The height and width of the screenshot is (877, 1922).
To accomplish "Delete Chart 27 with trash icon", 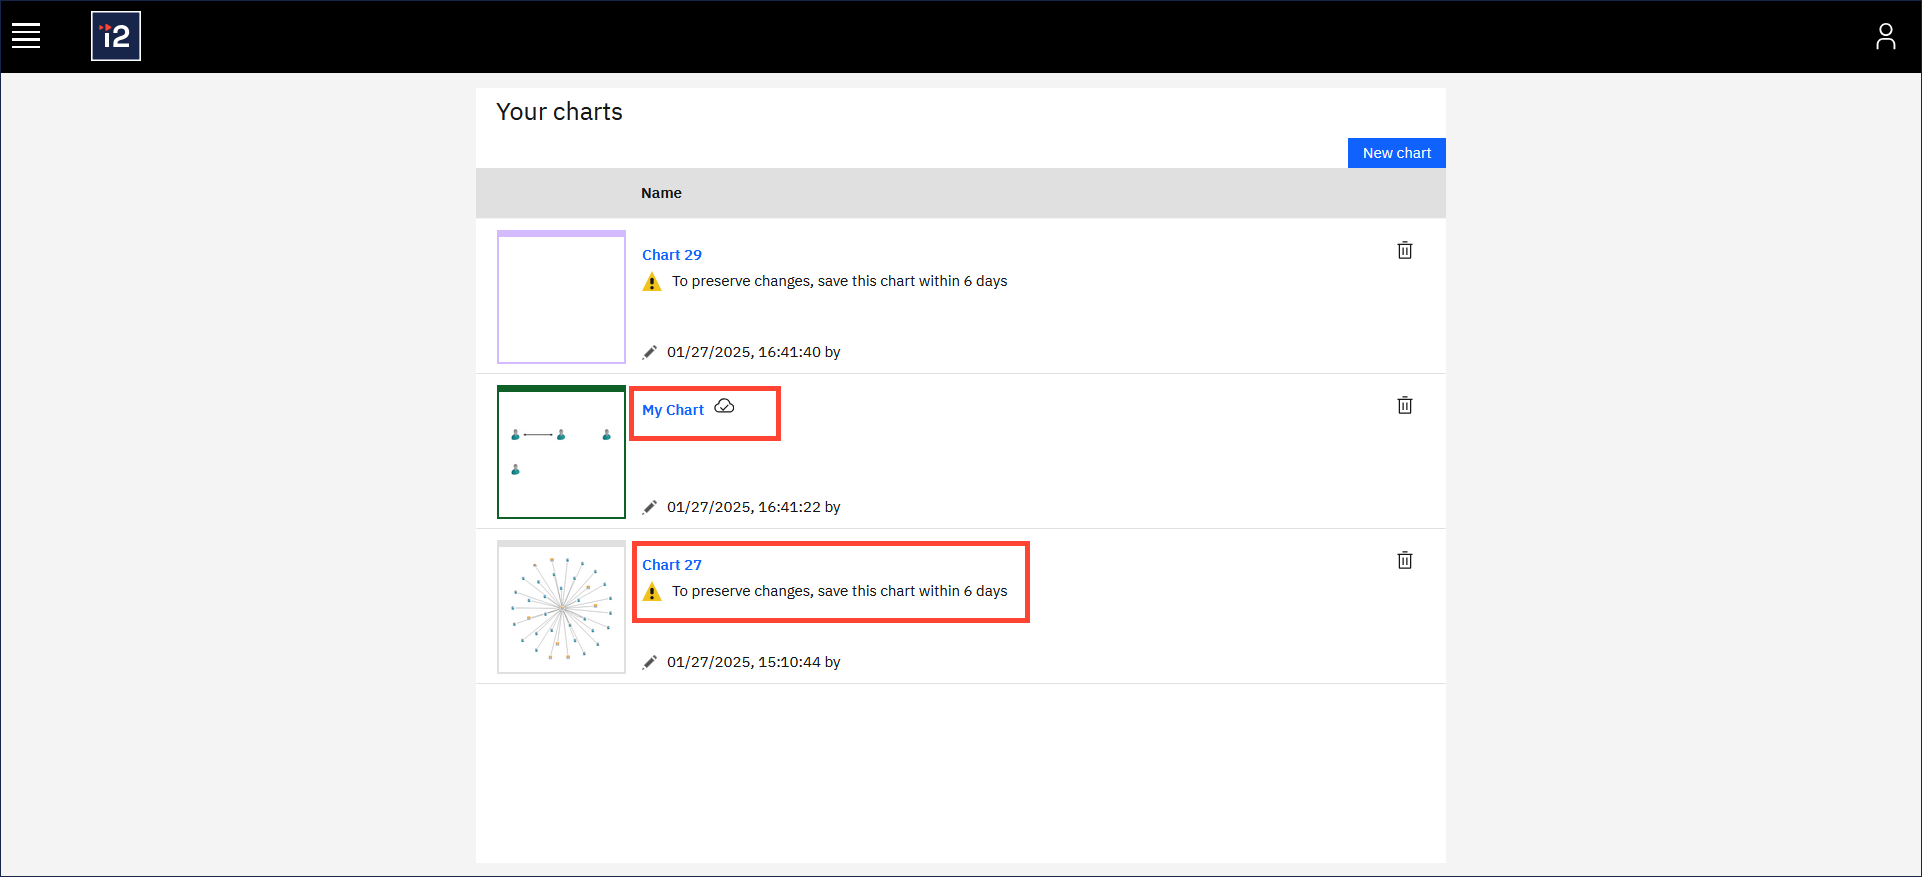I will tap(1405, 560).
